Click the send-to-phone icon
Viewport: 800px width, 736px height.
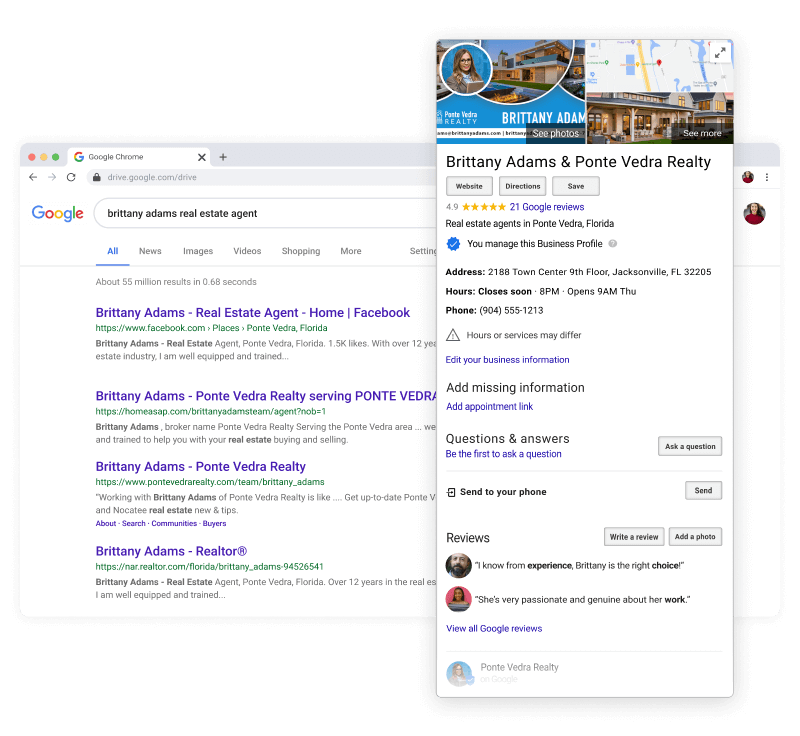(x=451, y=492)
